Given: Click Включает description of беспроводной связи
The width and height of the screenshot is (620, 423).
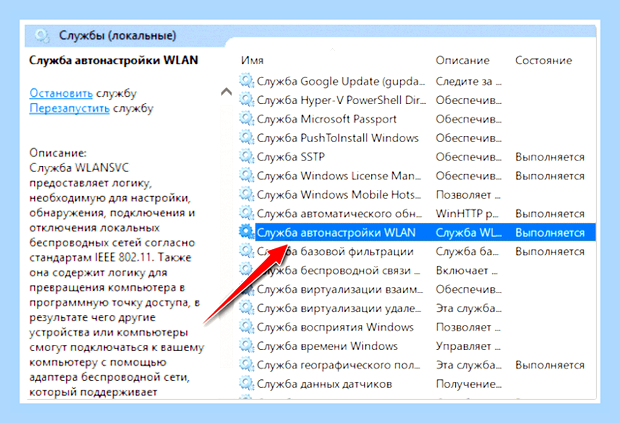Looking at the screenshot, I should 467,270.
